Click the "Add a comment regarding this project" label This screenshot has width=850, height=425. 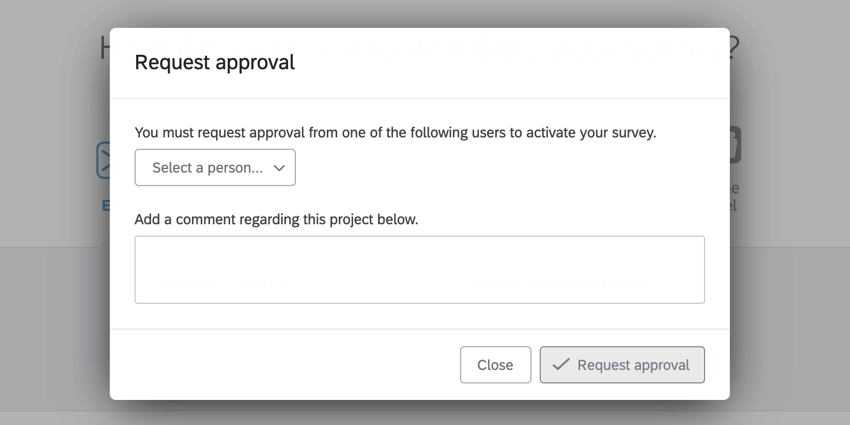[x=276, y=219]
